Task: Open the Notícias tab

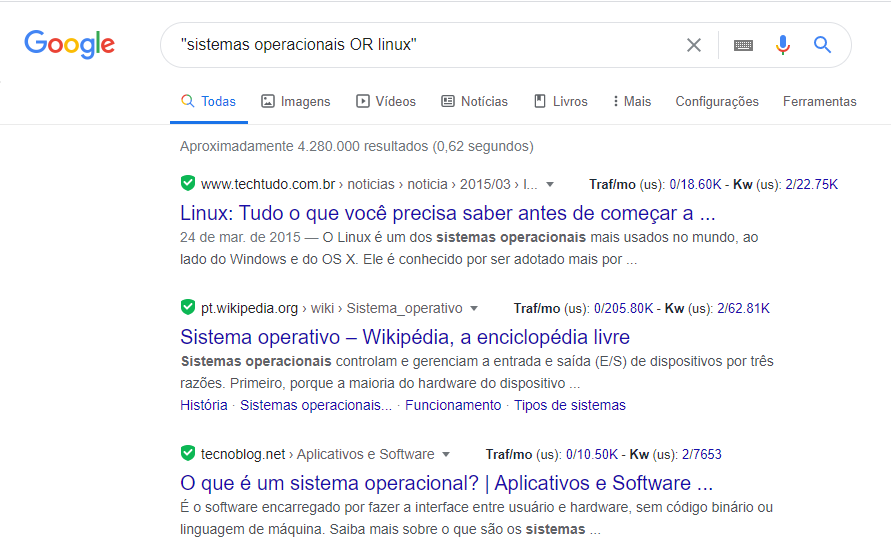Action: (474, 102)
